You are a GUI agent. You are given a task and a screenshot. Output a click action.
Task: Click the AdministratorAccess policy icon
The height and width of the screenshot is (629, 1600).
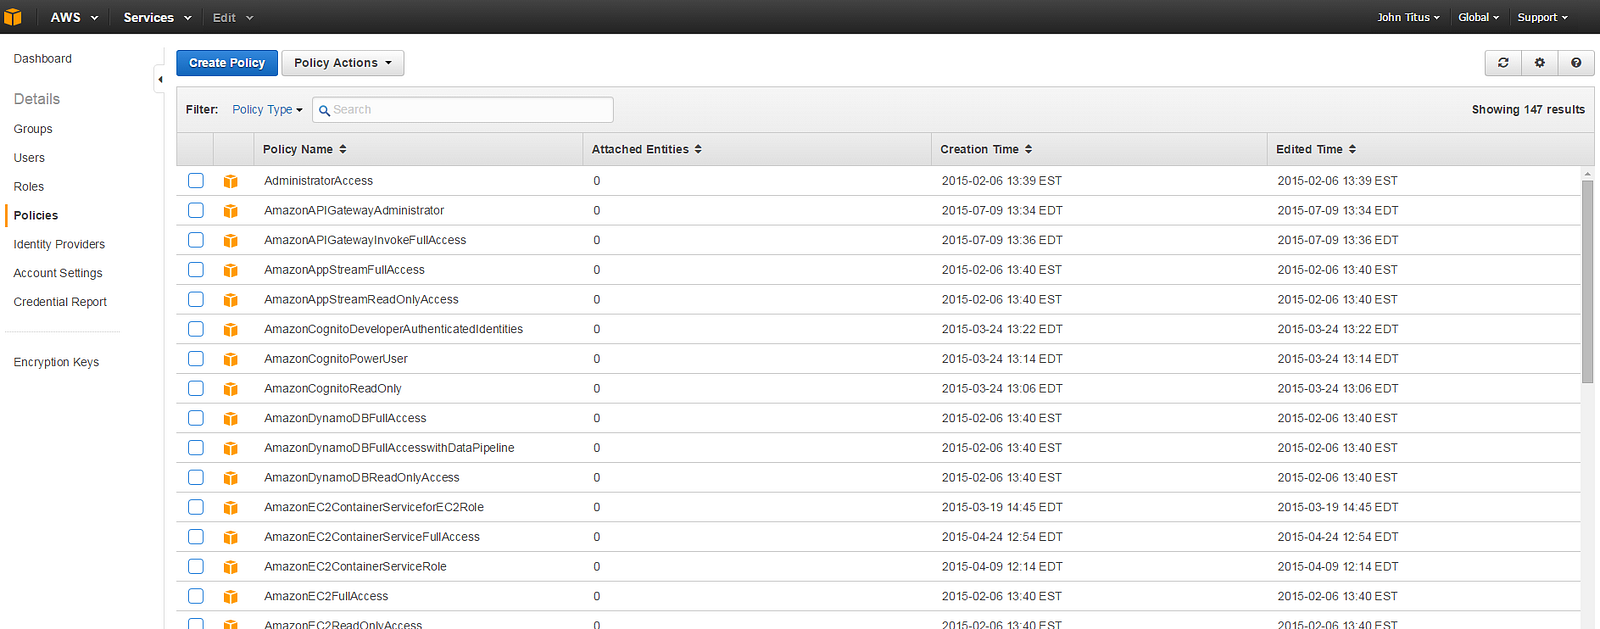(x=231, y=181)
